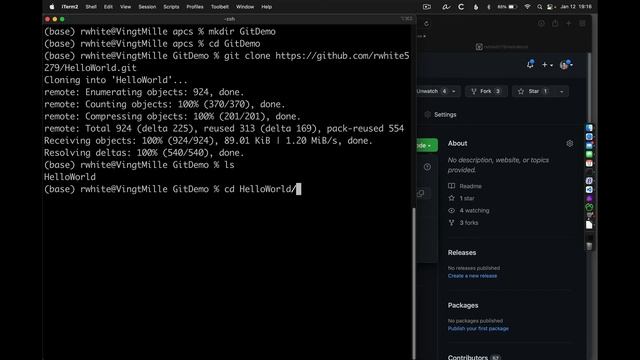Click the browser downloads icon
Image resolution: width=640 pixels, height=360 pixels.
(x=541, y=24)
